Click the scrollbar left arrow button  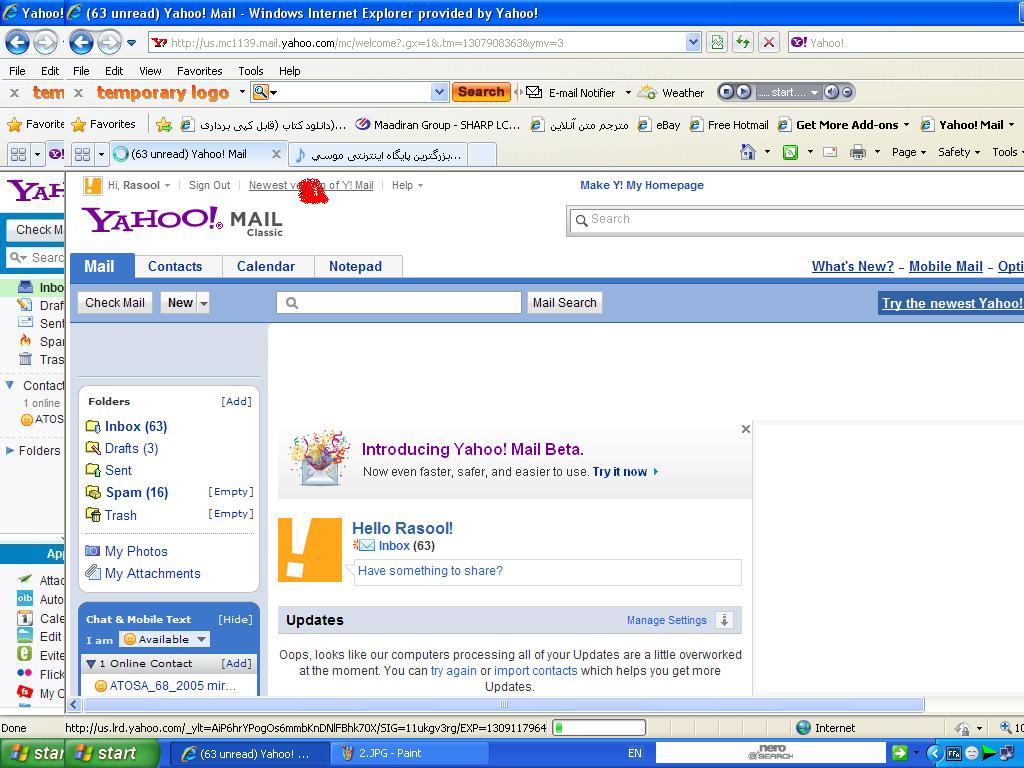pos(74,705)
